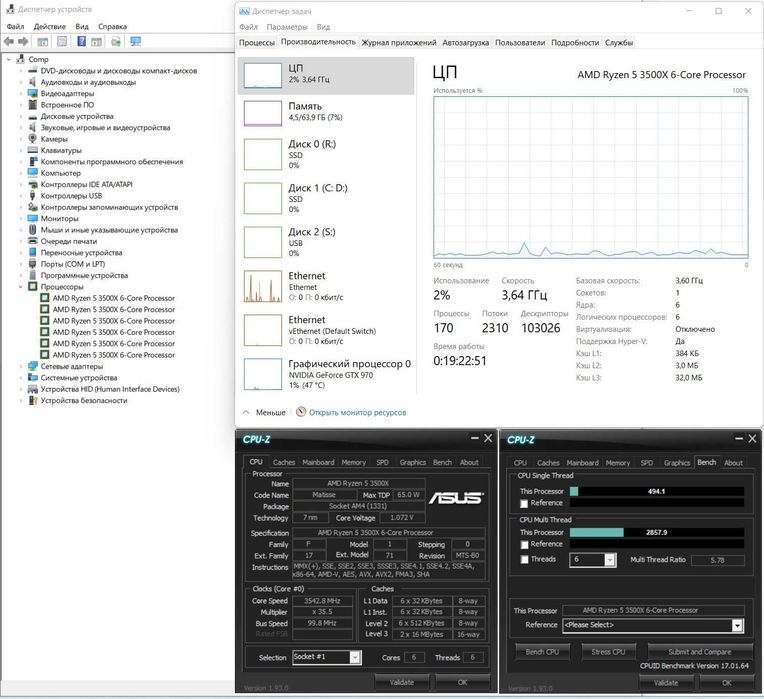Click the forward arrow in Device Manager toolbar
Screen dimensions: 764x699
[23, 42]
